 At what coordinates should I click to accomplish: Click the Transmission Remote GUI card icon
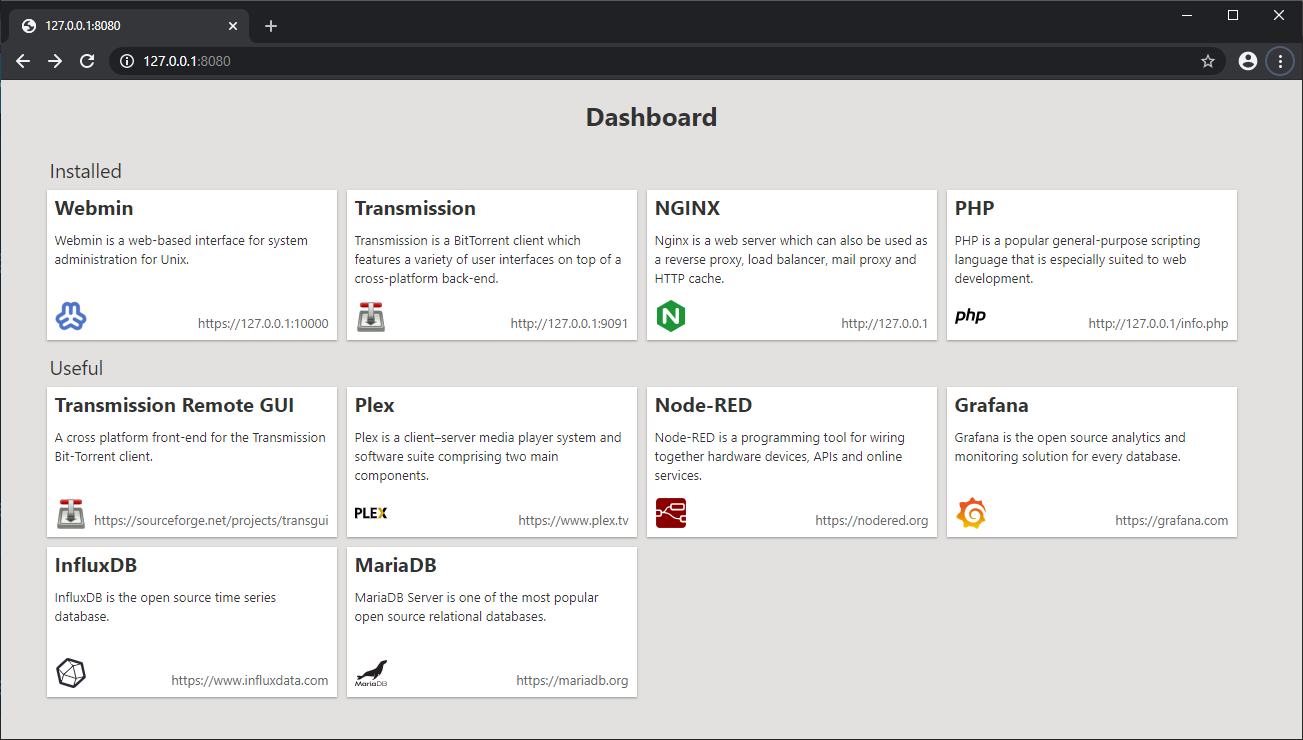[71, 513]
